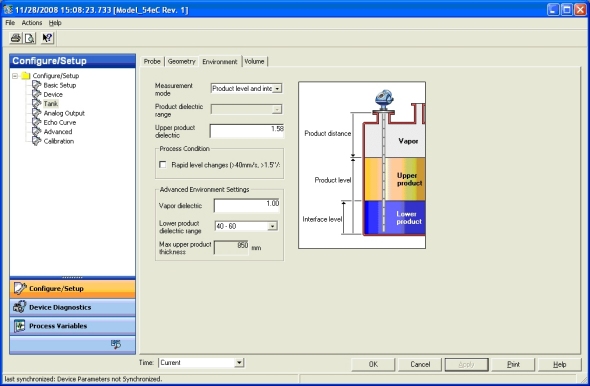Select Analog Output in the tree

point(64,113)
